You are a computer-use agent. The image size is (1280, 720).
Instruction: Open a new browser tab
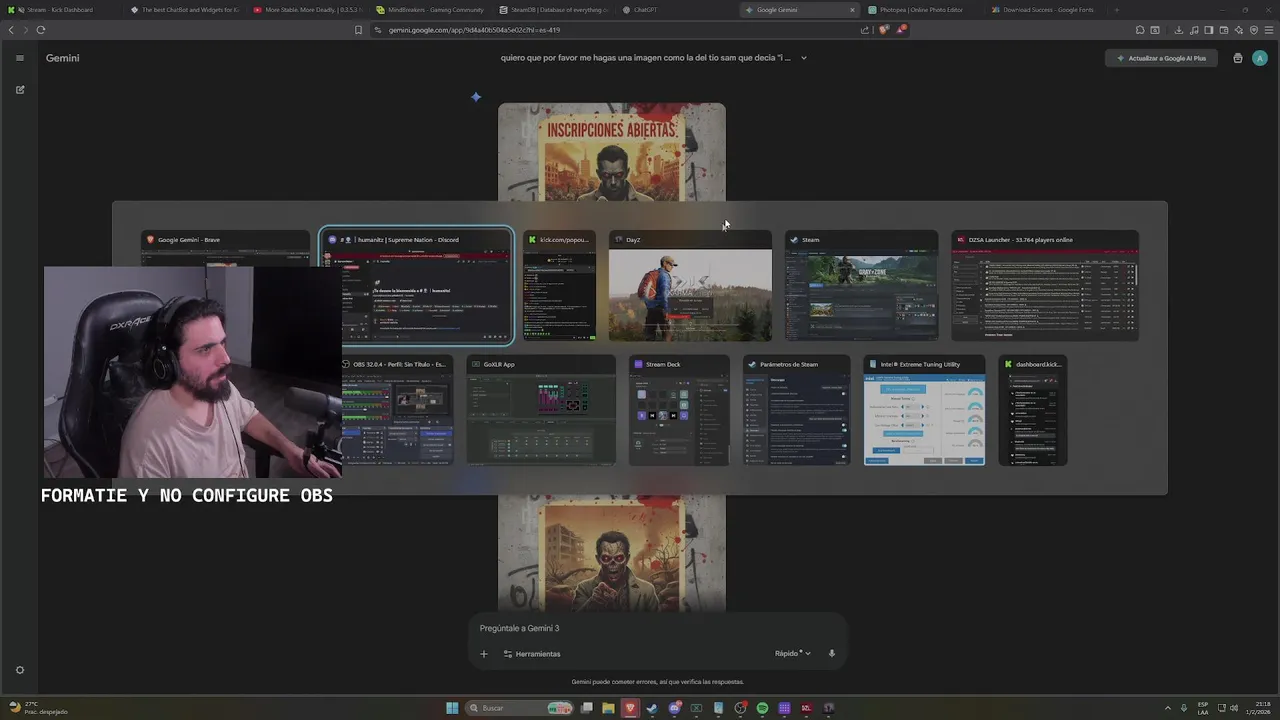tap(1116, 10)
